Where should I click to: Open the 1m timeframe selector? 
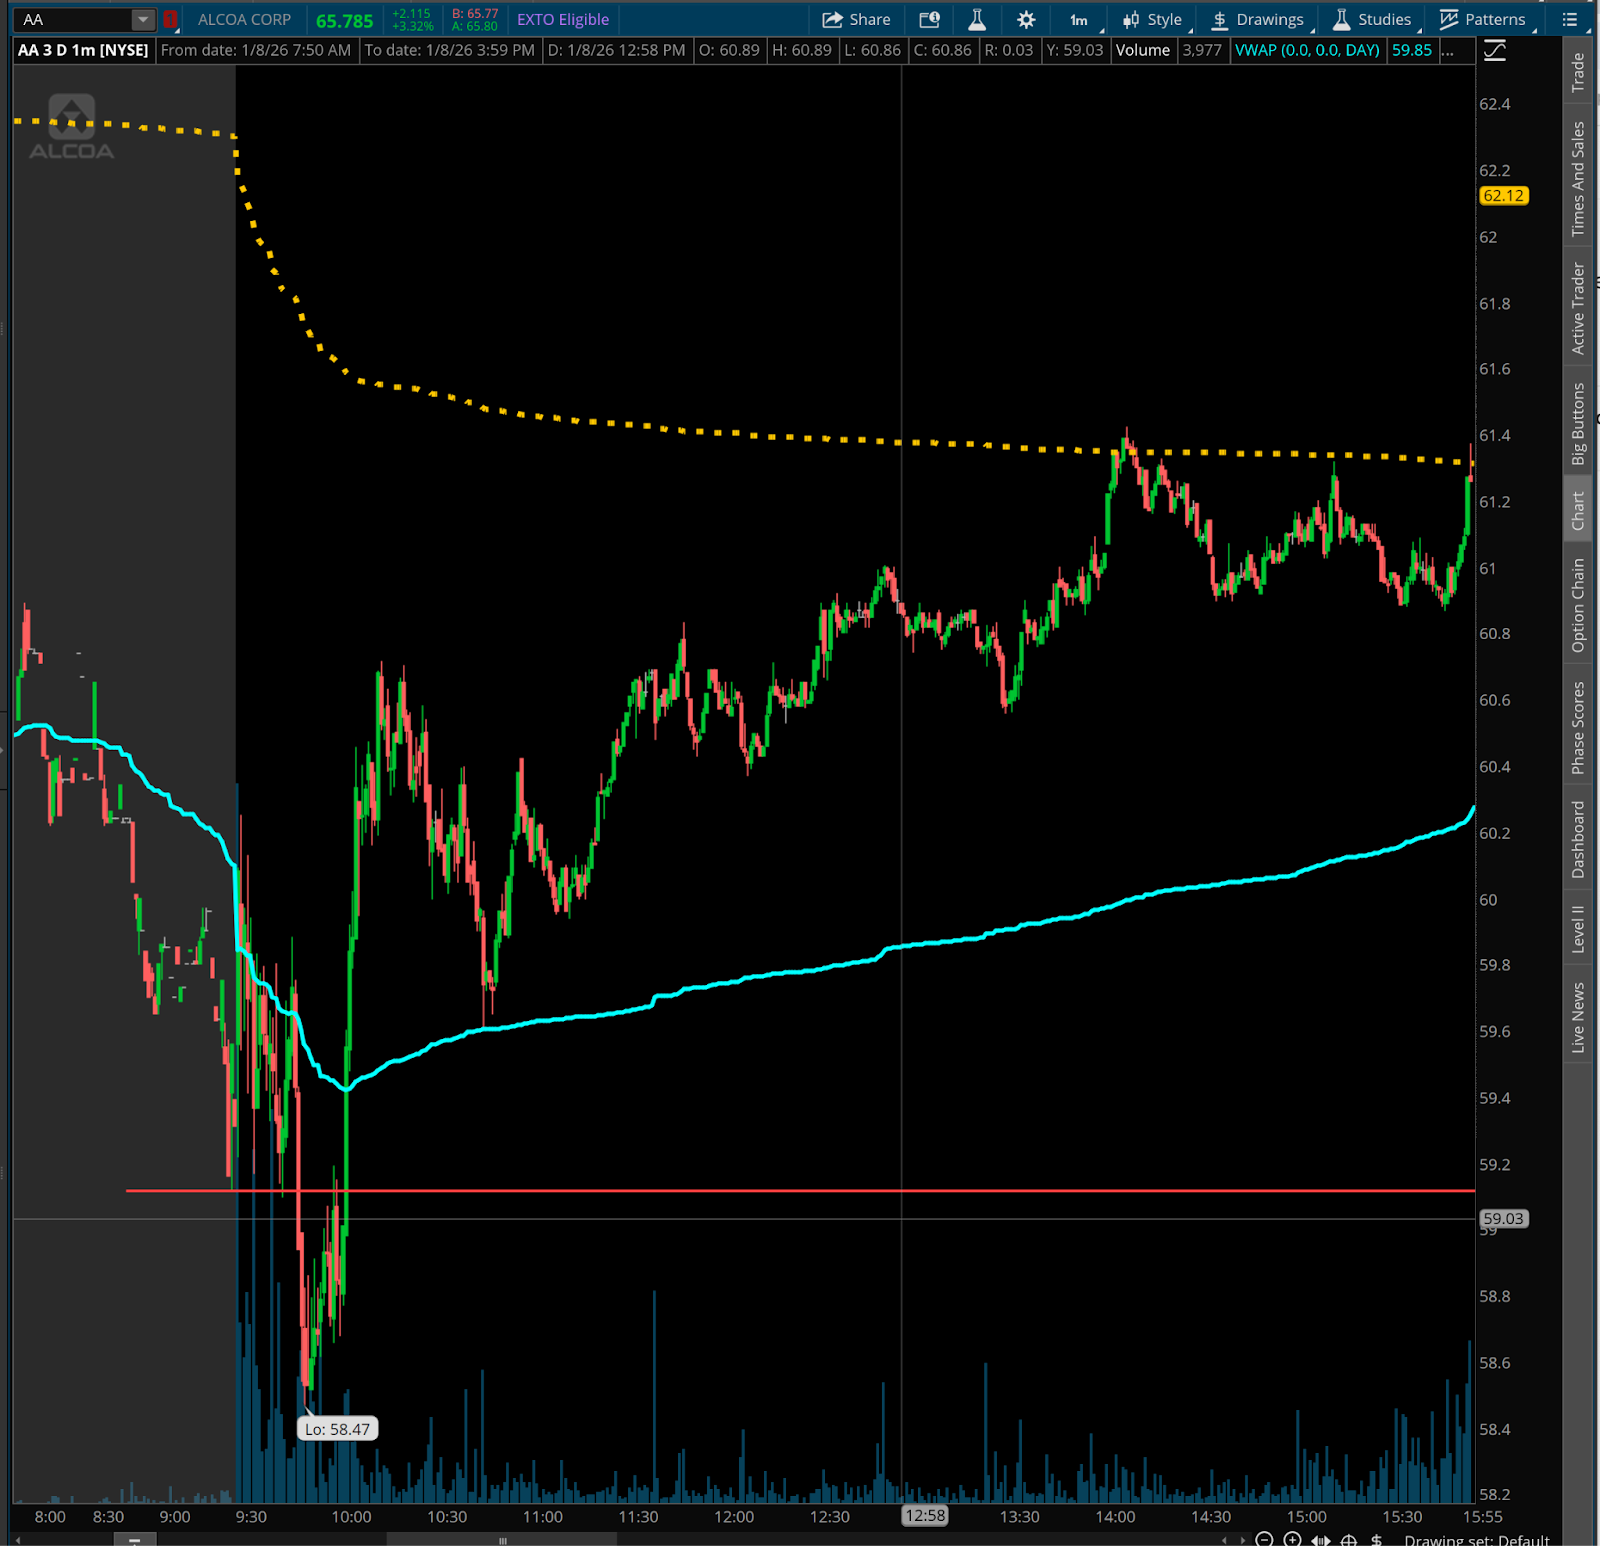pos(1079,20)
